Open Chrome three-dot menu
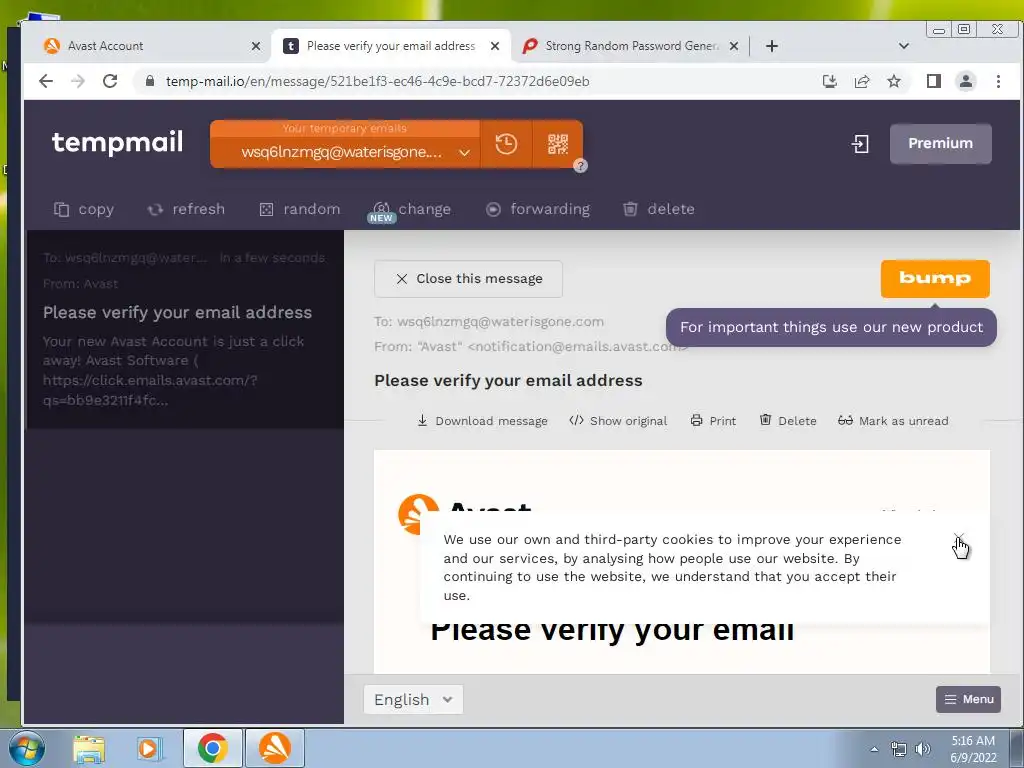This screenshot has width=1024, height=768. click(x=998, y=81)
